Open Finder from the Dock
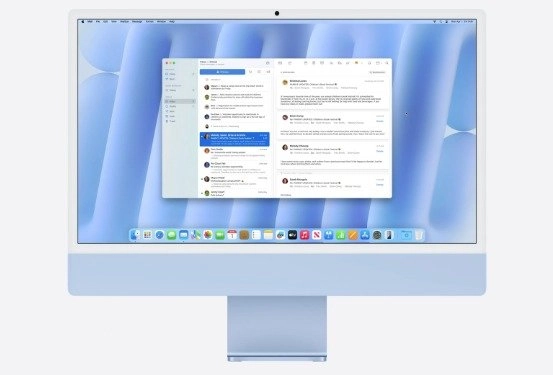Image resolution: width=553 pixels, height=375 pixels. click(135, 235)
